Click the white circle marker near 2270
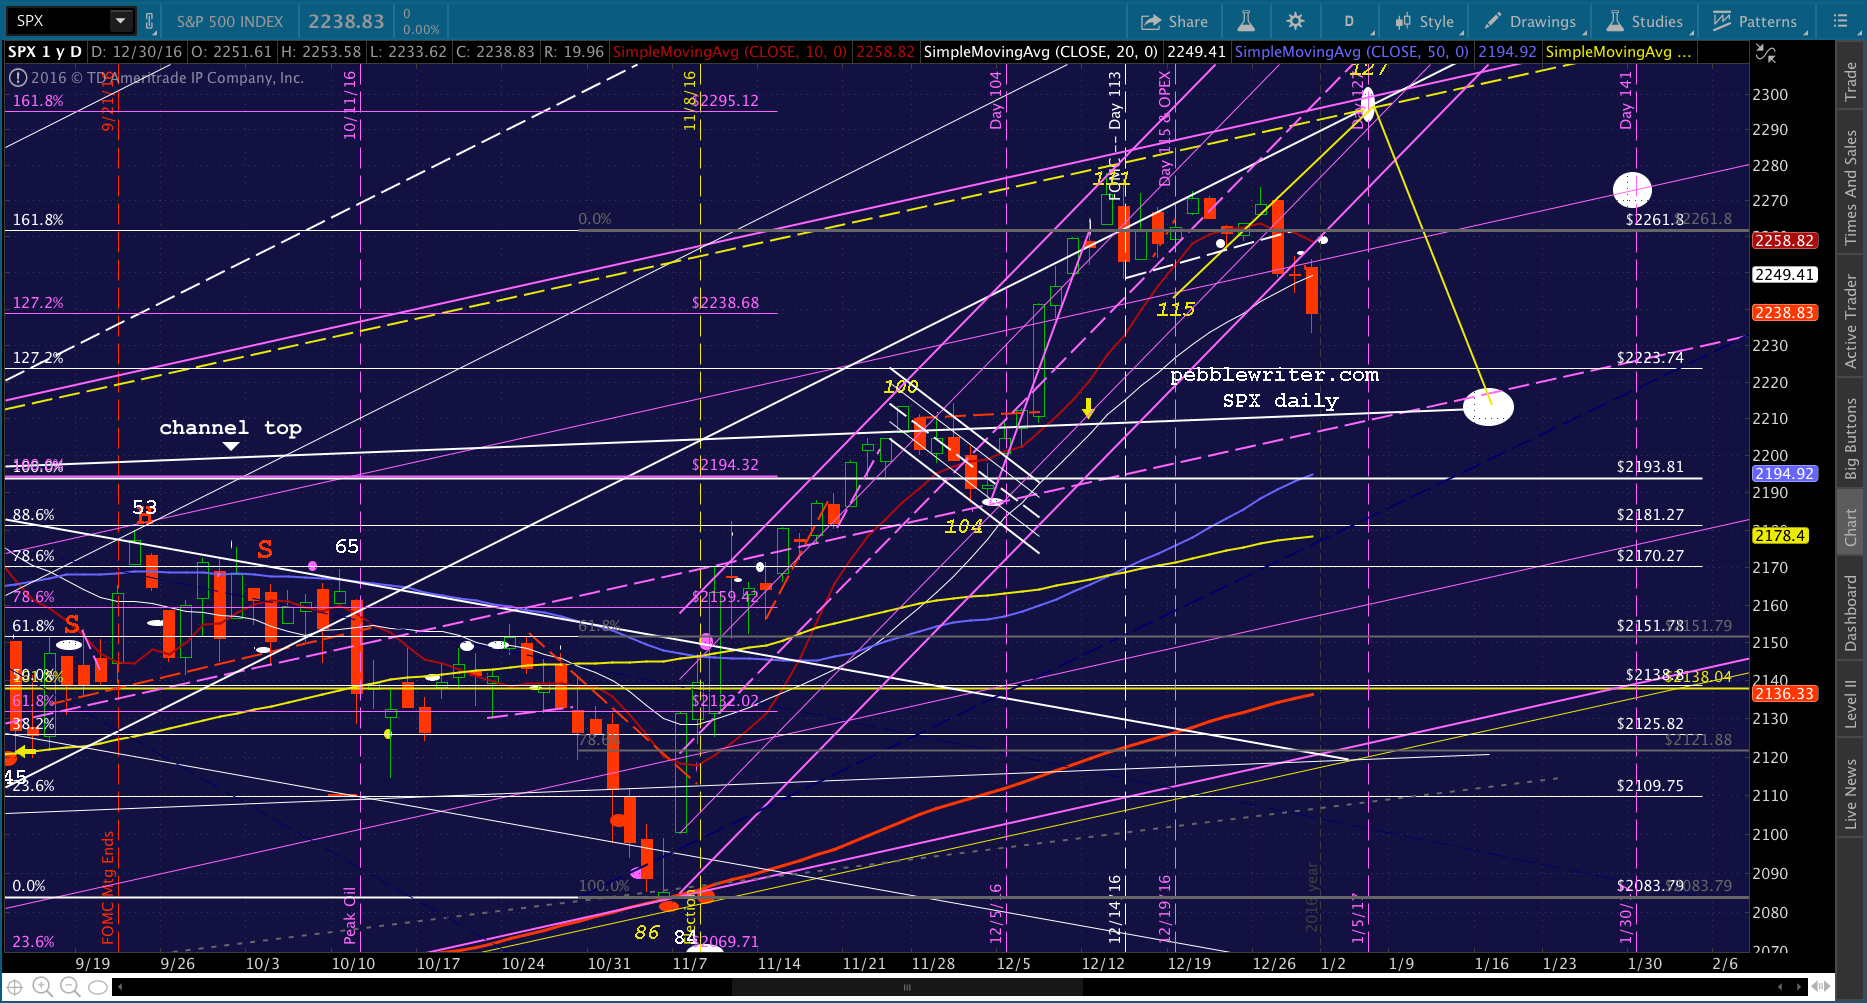This screenshot has height=1003, width=1867. [x=1632, y=189]
